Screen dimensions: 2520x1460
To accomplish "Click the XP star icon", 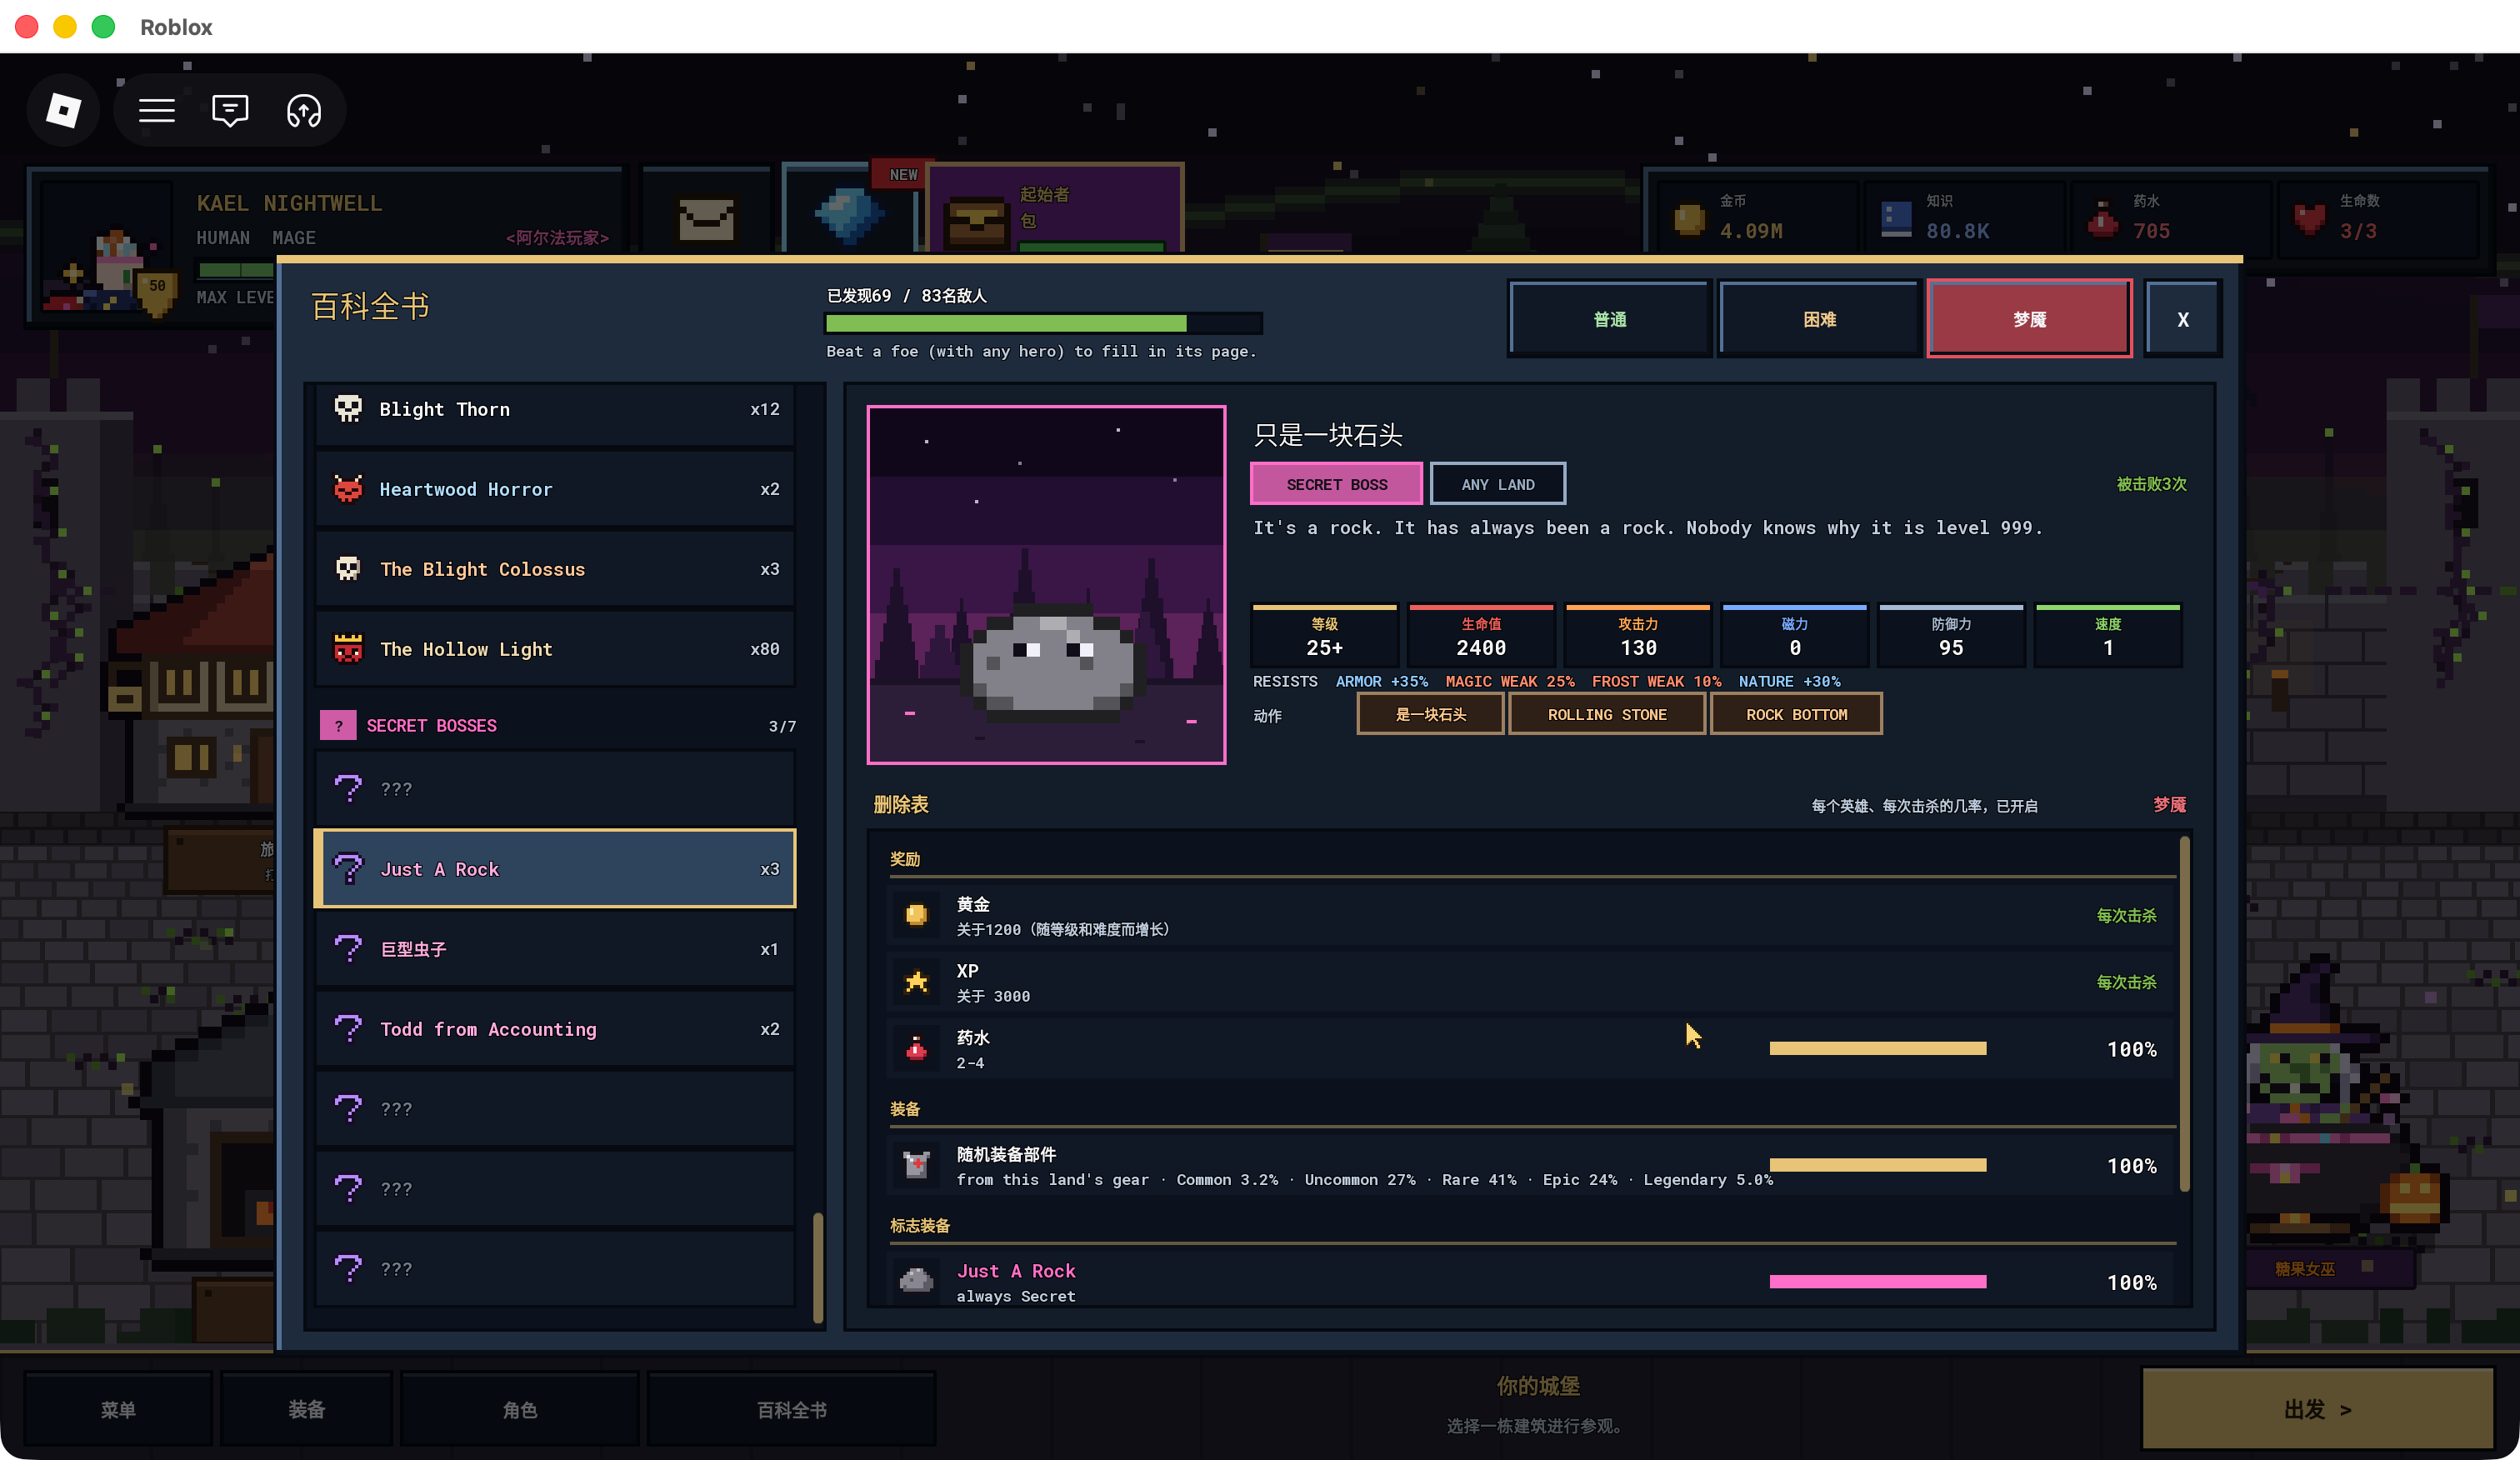I will coord(916,982).
